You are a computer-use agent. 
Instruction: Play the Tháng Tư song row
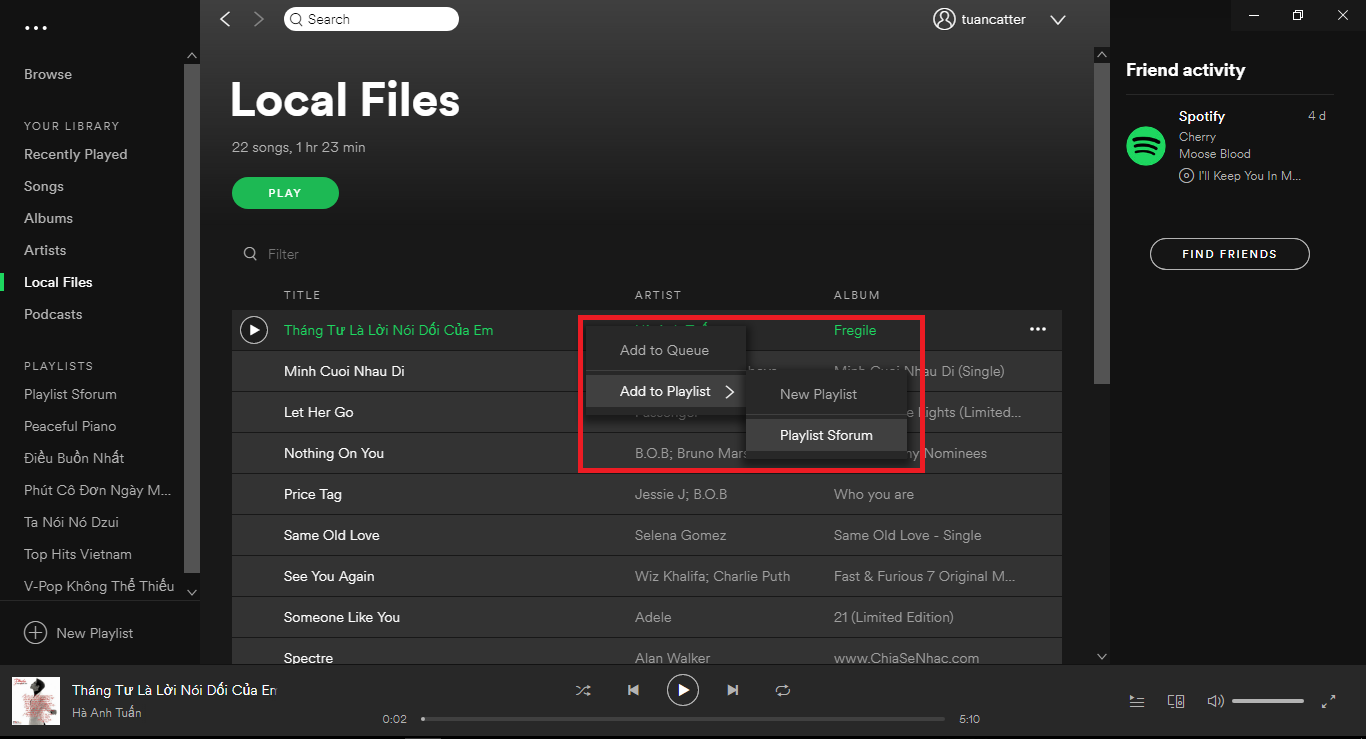254,330
